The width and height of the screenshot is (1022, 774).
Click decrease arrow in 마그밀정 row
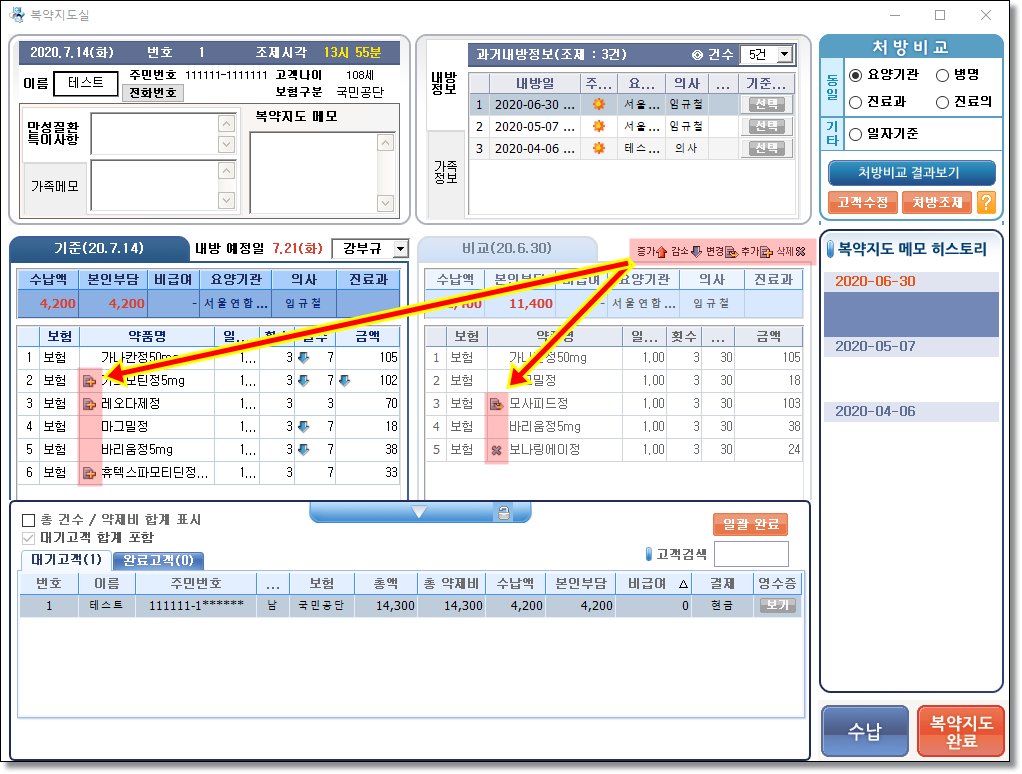click(x=304, y=427)
